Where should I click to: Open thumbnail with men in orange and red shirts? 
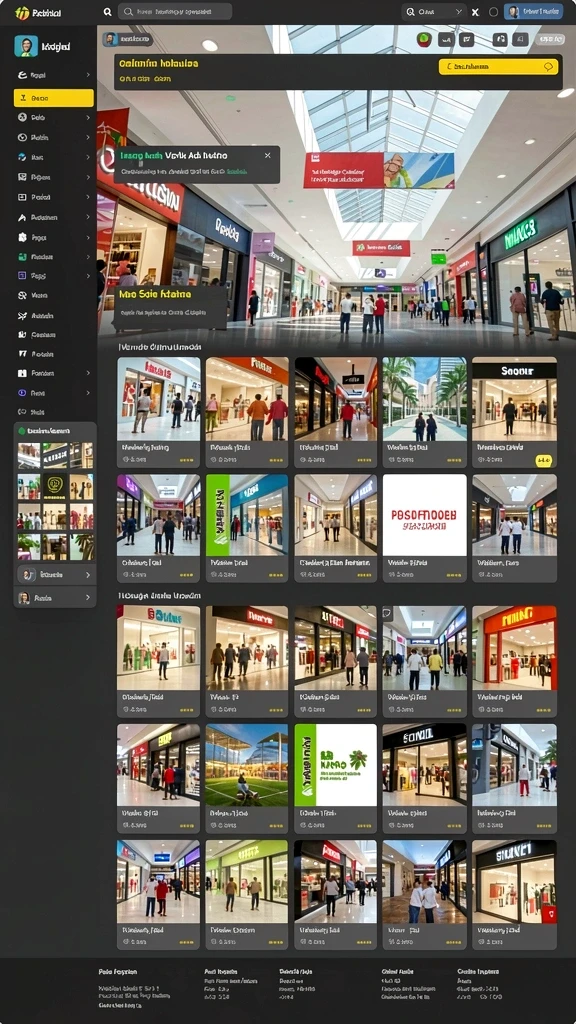click(247, 399)
